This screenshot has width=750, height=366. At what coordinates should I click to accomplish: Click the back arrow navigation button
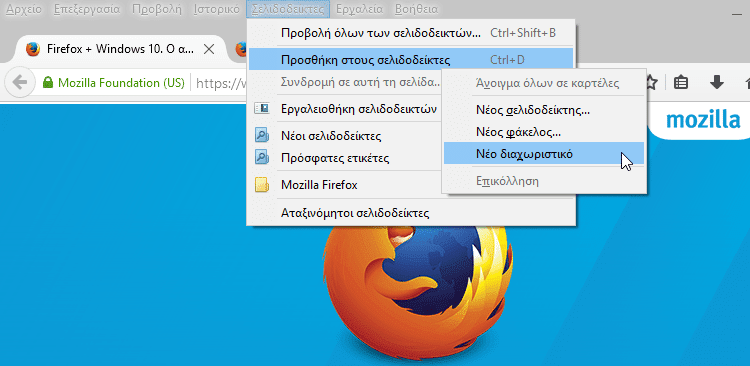(20, 83)
